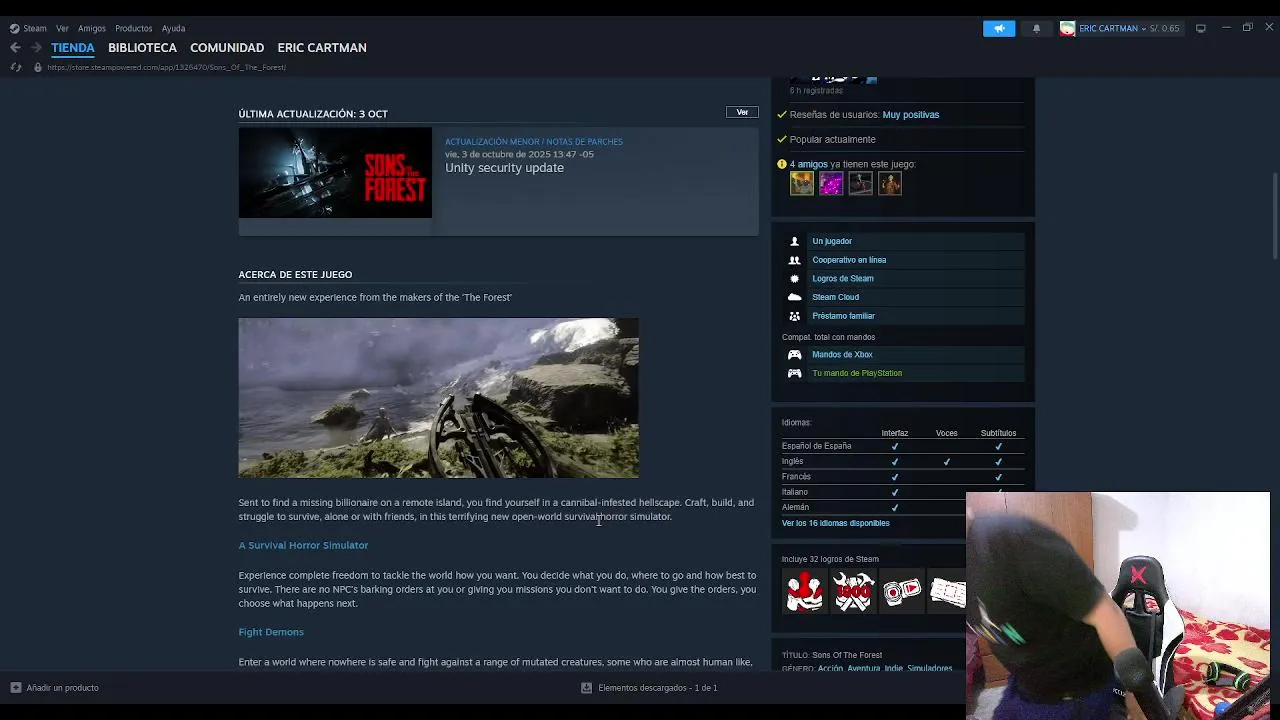Click the Steam logo menu
1280x720 pixels.
click(28, 28)
